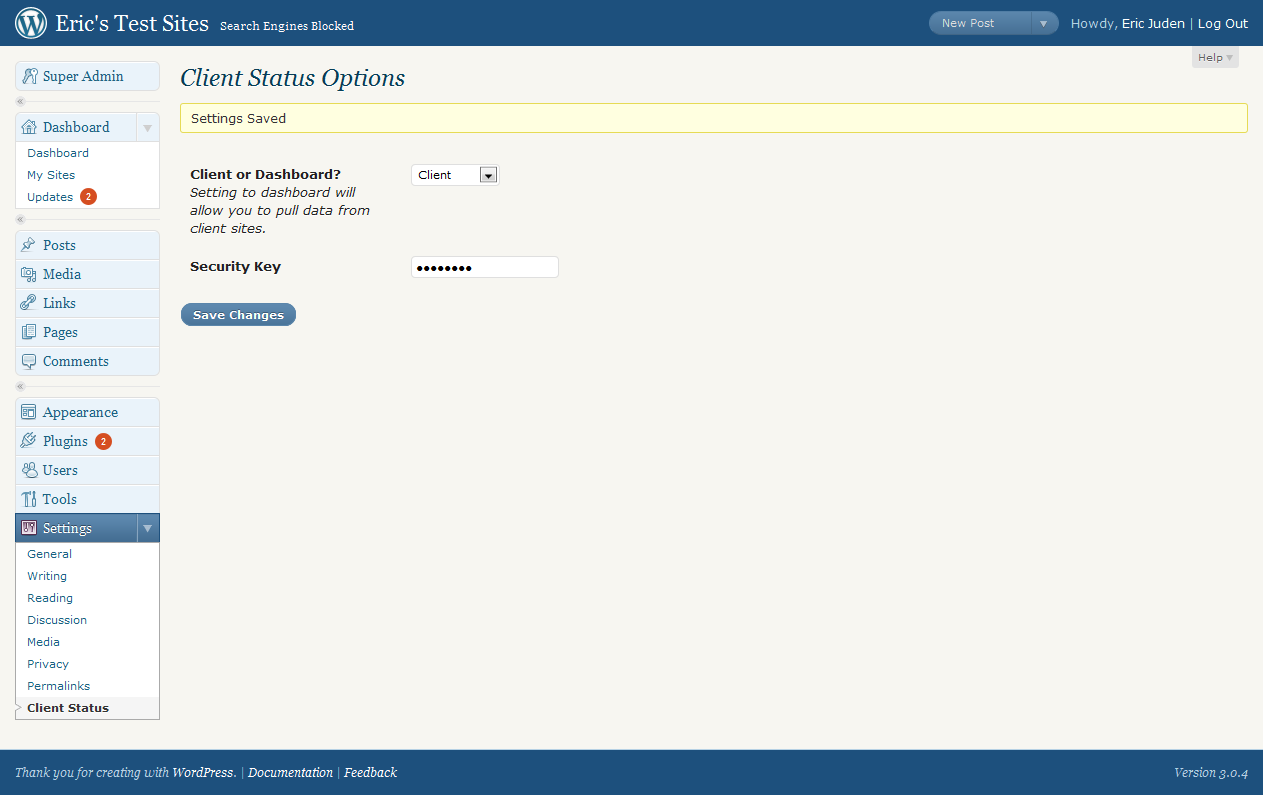Open Super Admin menu
1263x795 pixels.
[x=87, y=76]
